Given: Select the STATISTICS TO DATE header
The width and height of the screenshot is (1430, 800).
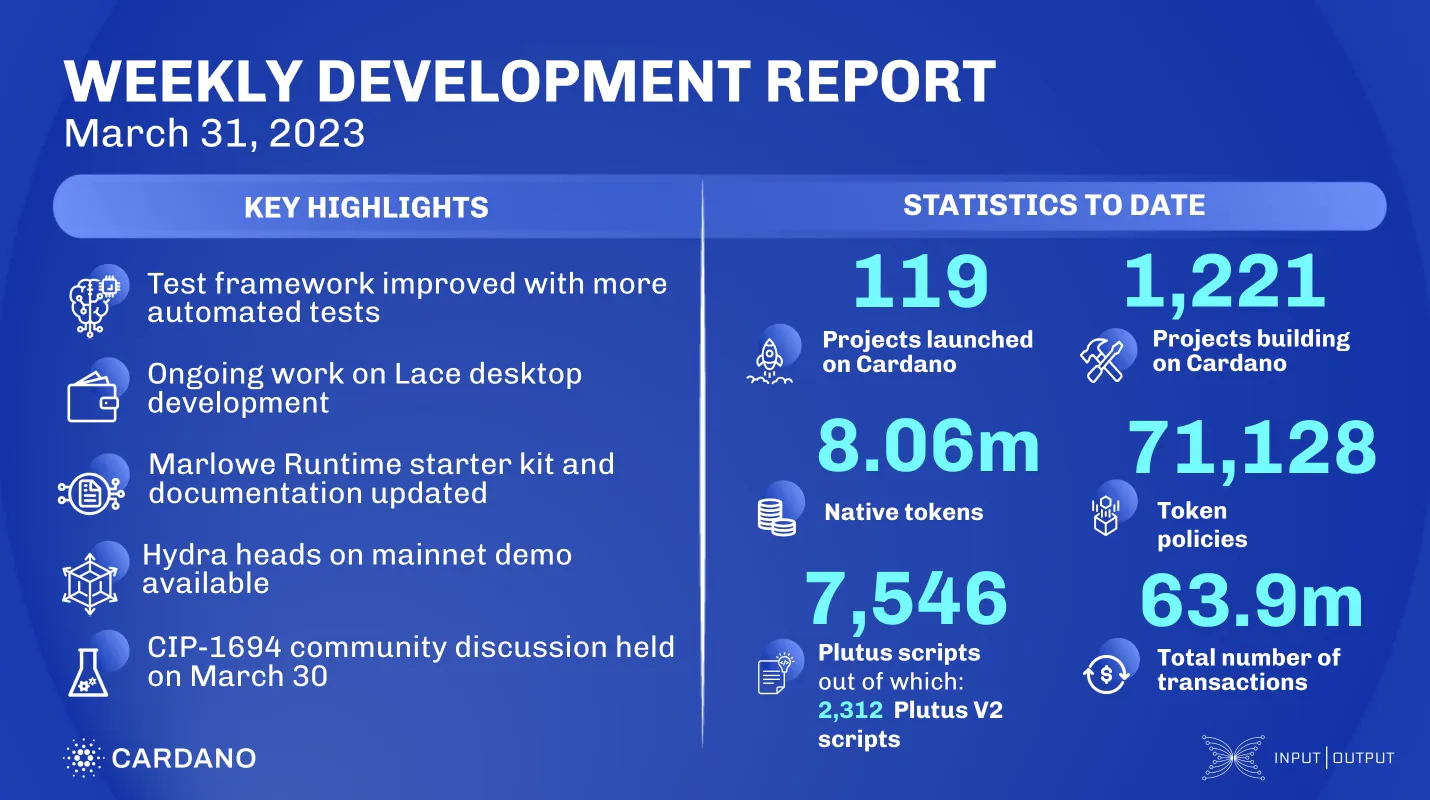Looking at the screenshot, I should pos(1054,206).
